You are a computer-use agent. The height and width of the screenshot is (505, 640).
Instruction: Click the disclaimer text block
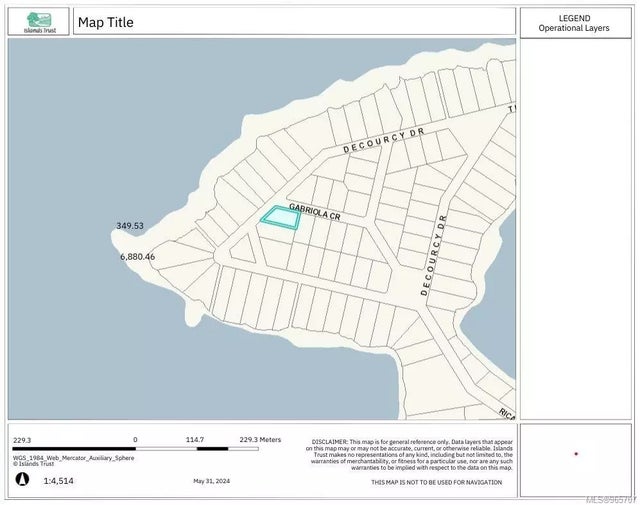tap(413, 454)
